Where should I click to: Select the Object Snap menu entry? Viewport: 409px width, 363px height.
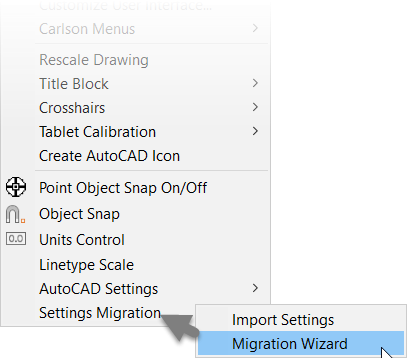[79, 214]
